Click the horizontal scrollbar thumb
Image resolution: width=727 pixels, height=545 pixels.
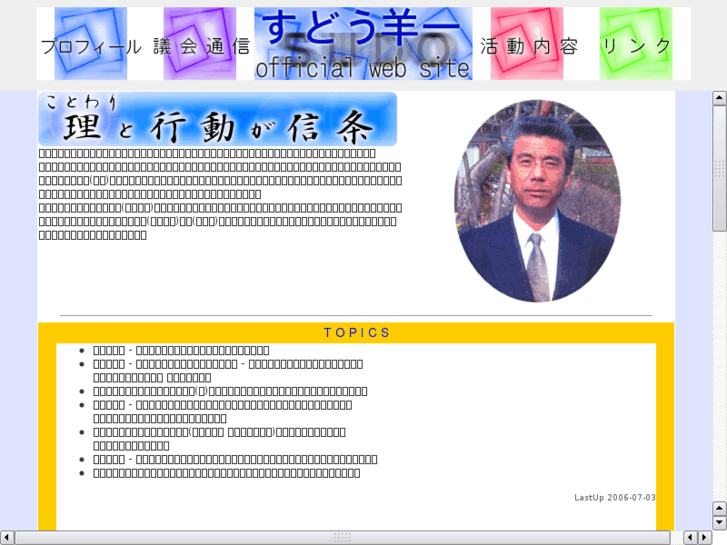342,537
